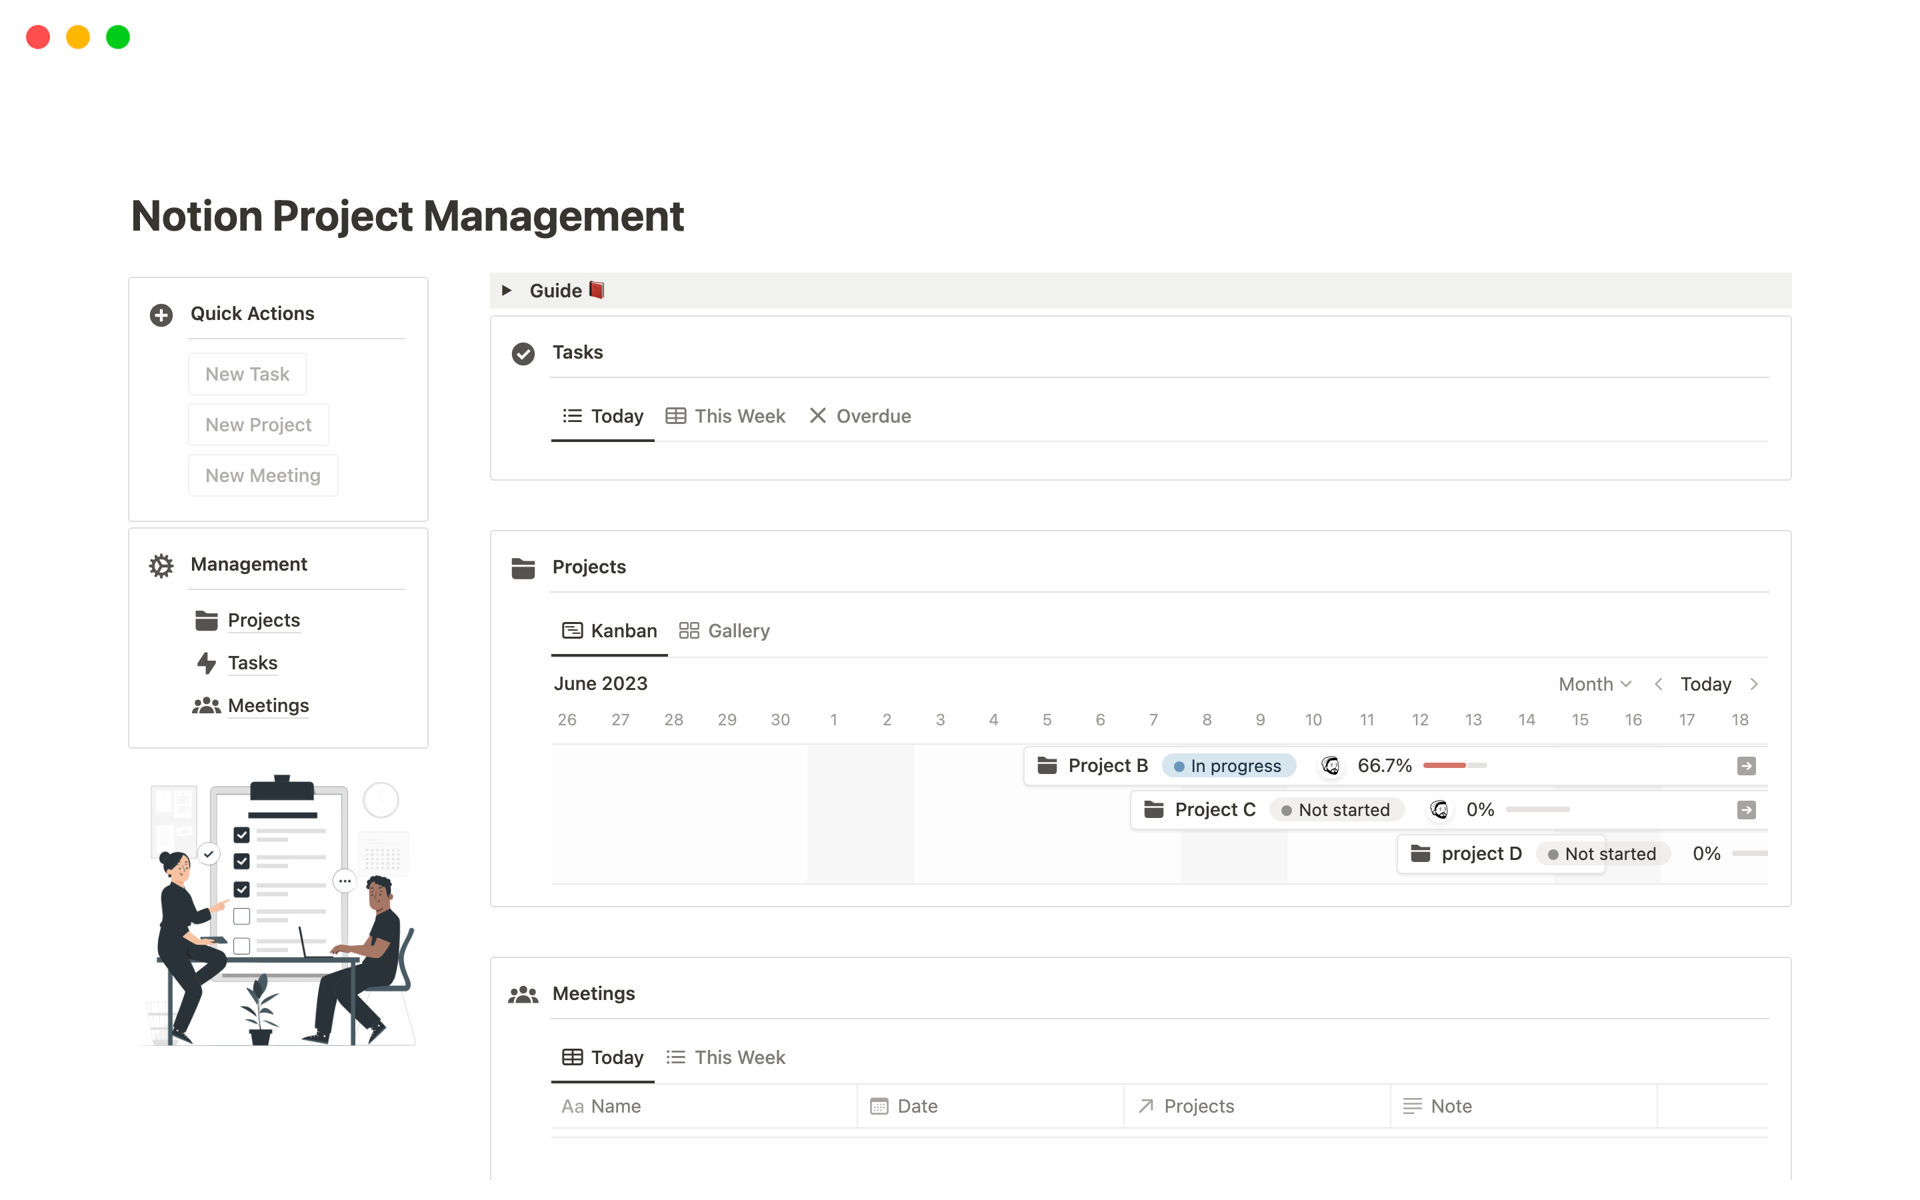Switch Tasks to This Week tab
The image size is (1920, 1200).
point(725,416)
